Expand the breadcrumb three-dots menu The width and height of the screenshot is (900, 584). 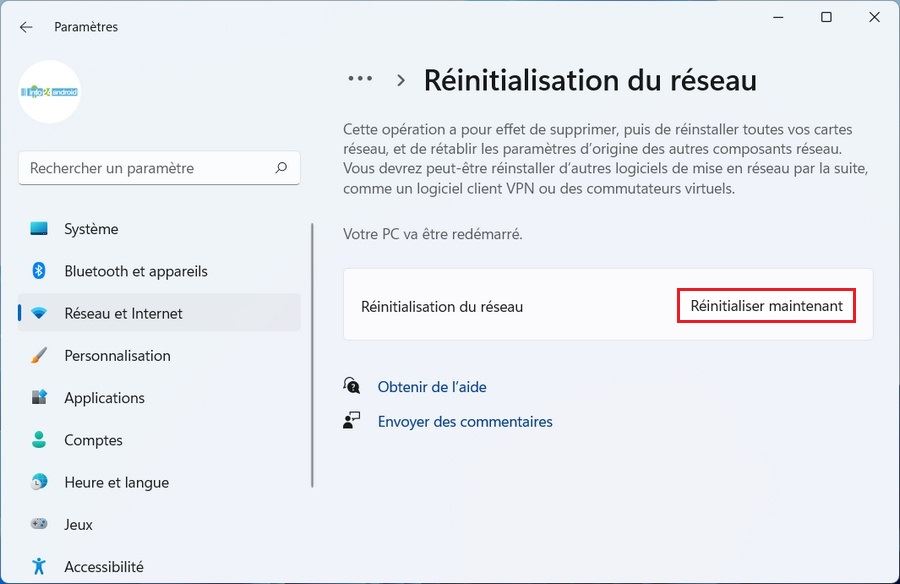click(x=360, y=80)
